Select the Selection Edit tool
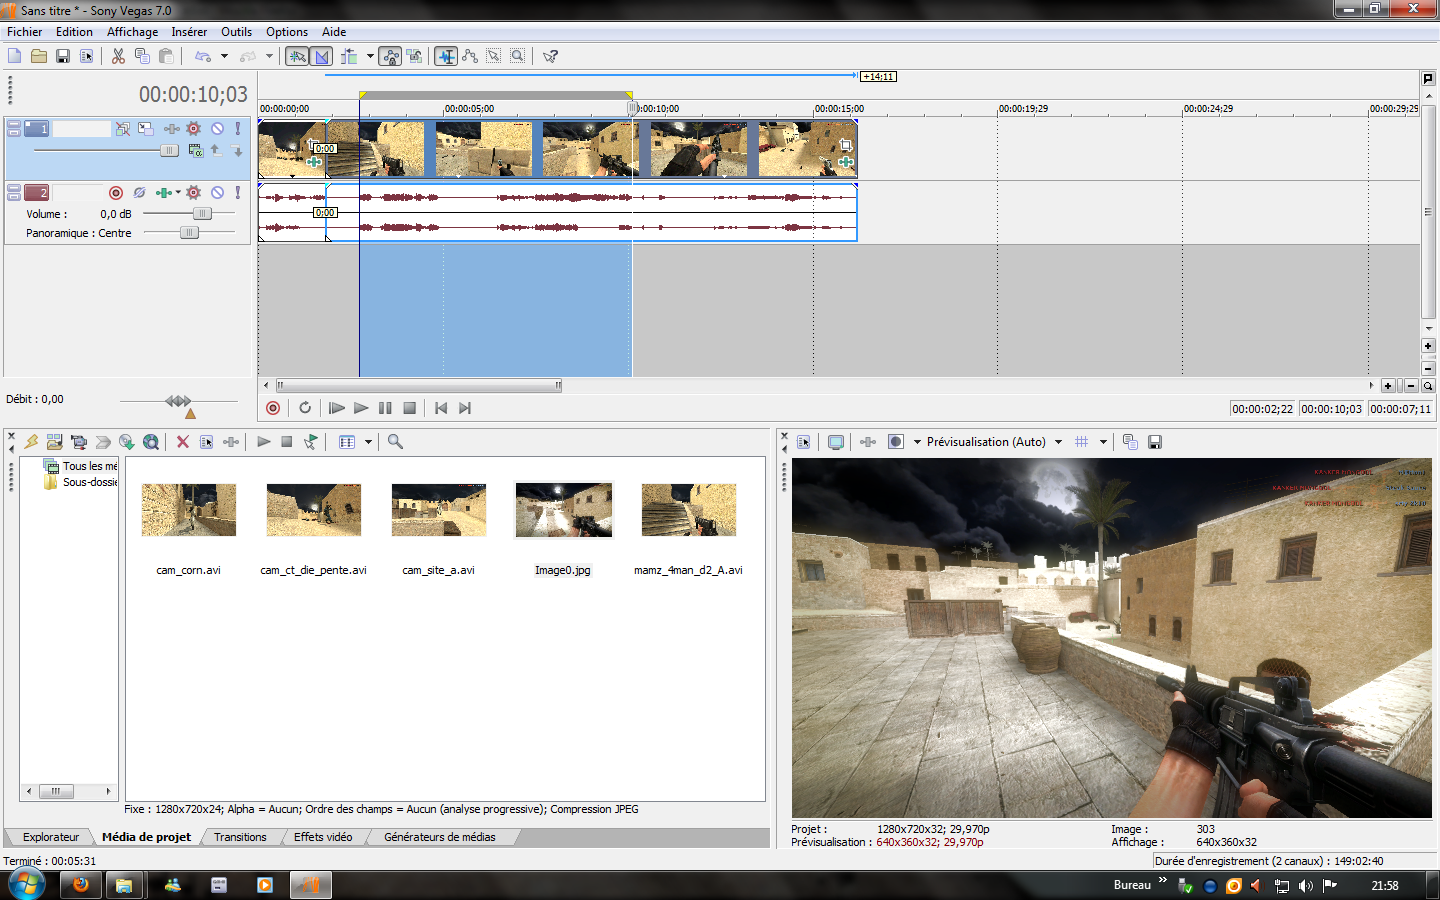1440x900 pixels. 494,56
